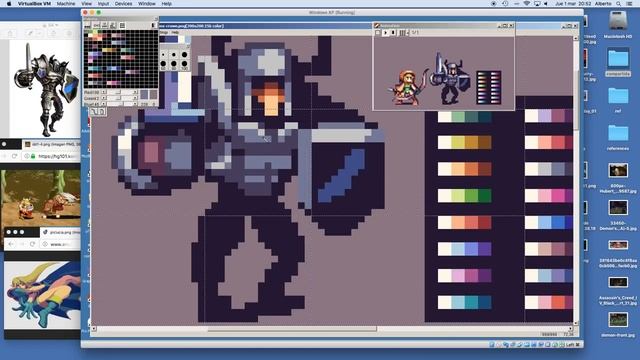Click third icon in palette window toolbar

104,25
